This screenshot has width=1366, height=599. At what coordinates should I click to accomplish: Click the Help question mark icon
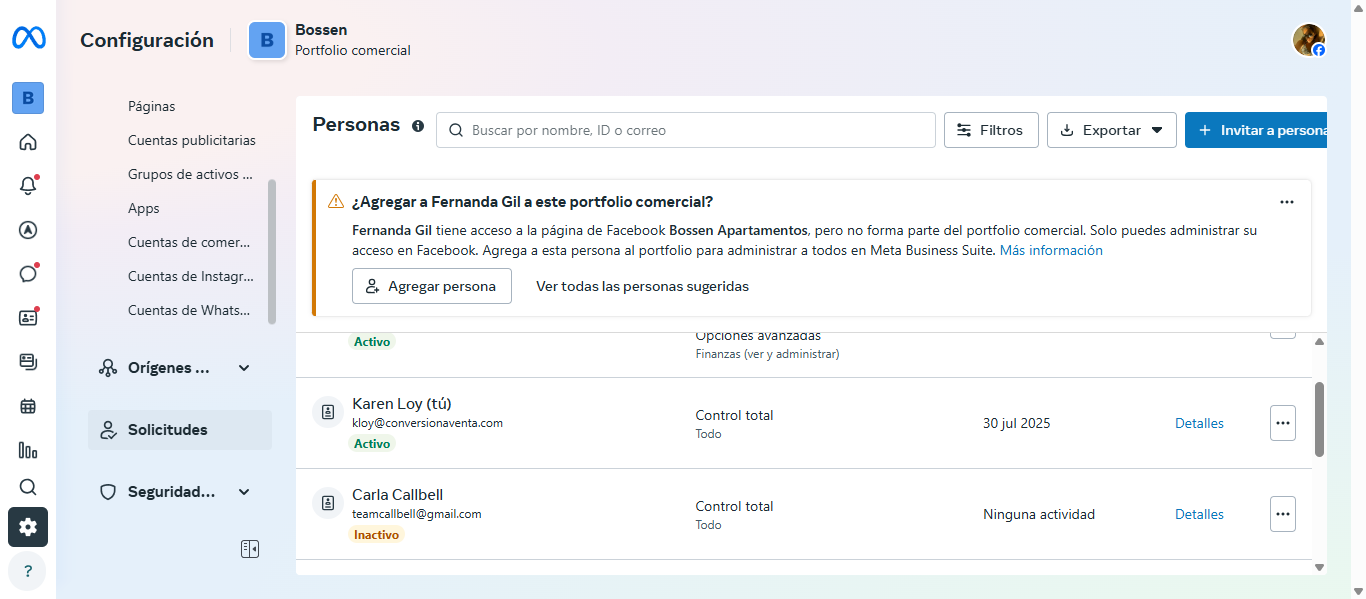(x=28, y=572)
